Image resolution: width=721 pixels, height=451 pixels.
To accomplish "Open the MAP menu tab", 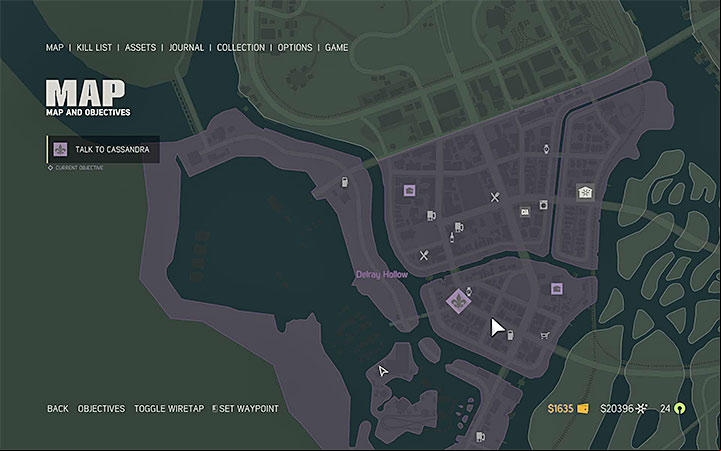I will [55, 47].
